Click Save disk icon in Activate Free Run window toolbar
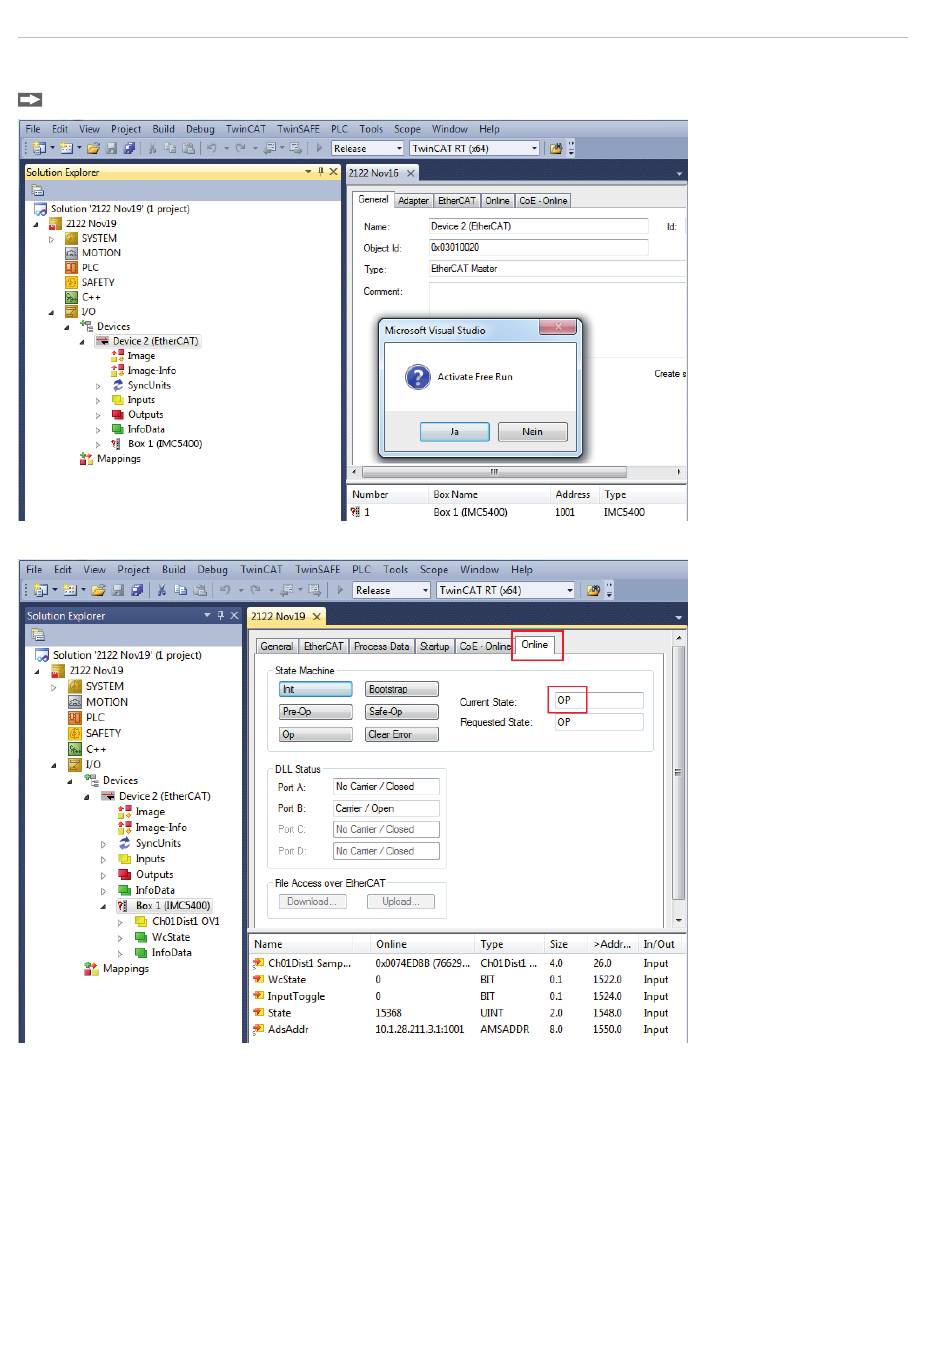The width and height of the screenshot is (950, 1369). click(111, 148)
